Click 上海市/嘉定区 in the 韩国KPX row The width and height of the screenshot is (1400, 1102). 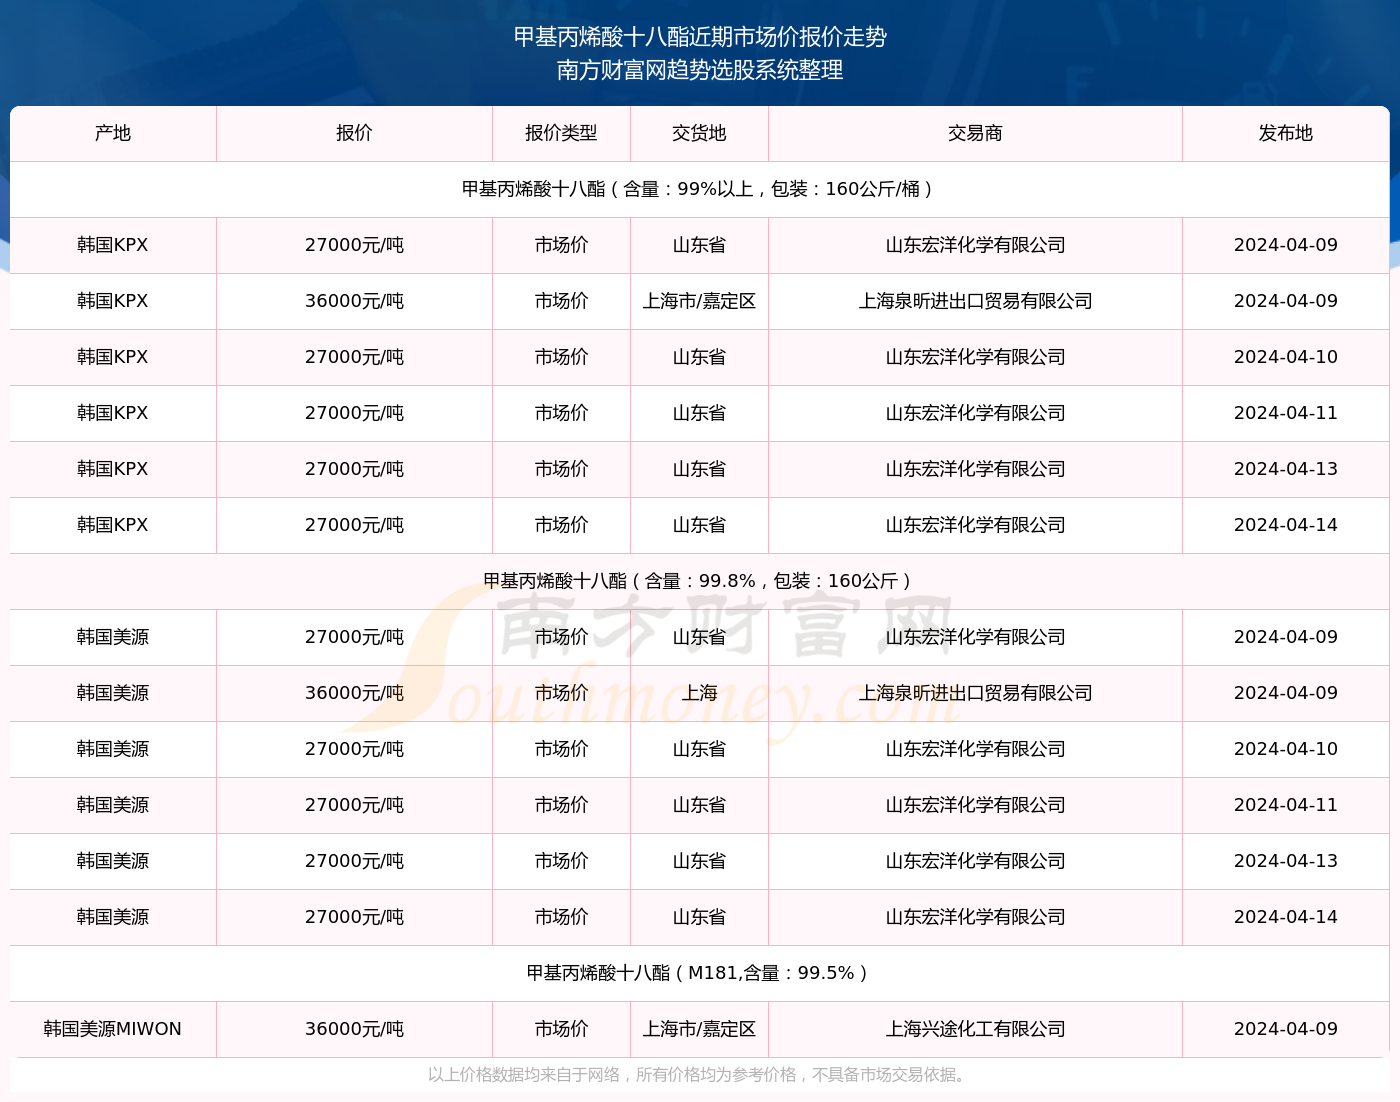pyautogui.click(x=699, y=301)
